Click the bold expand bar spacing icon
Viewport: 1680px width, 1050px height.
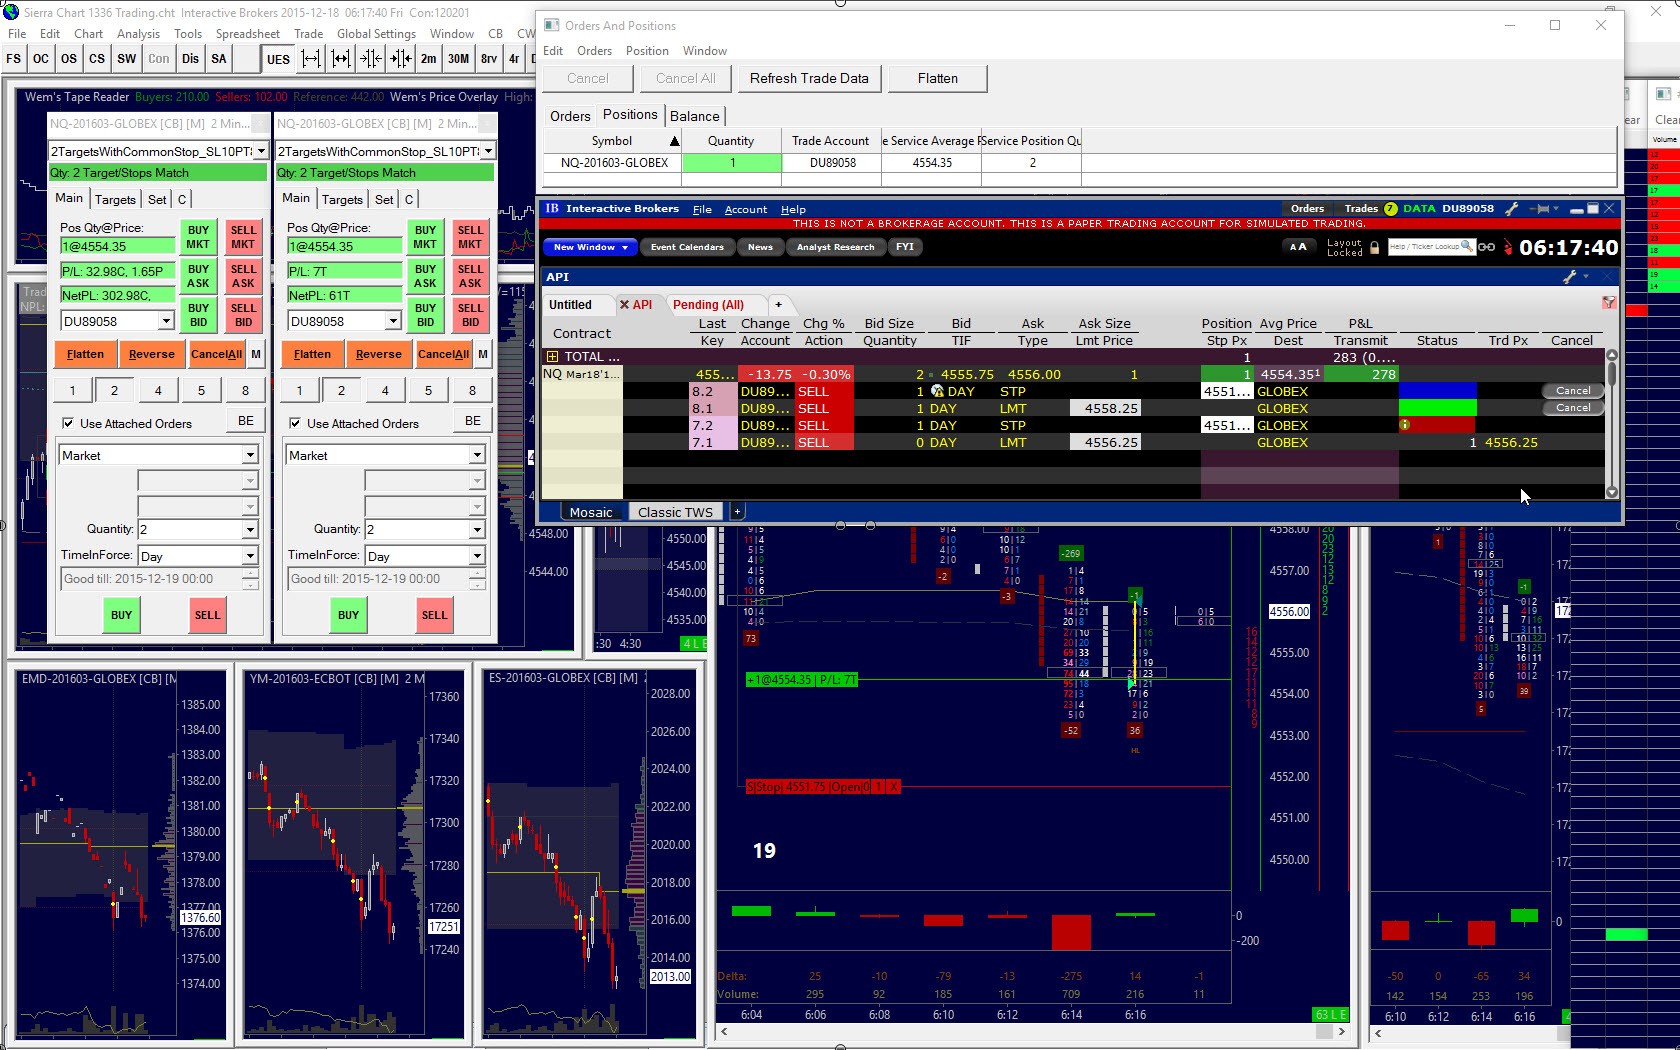point(341,59)
